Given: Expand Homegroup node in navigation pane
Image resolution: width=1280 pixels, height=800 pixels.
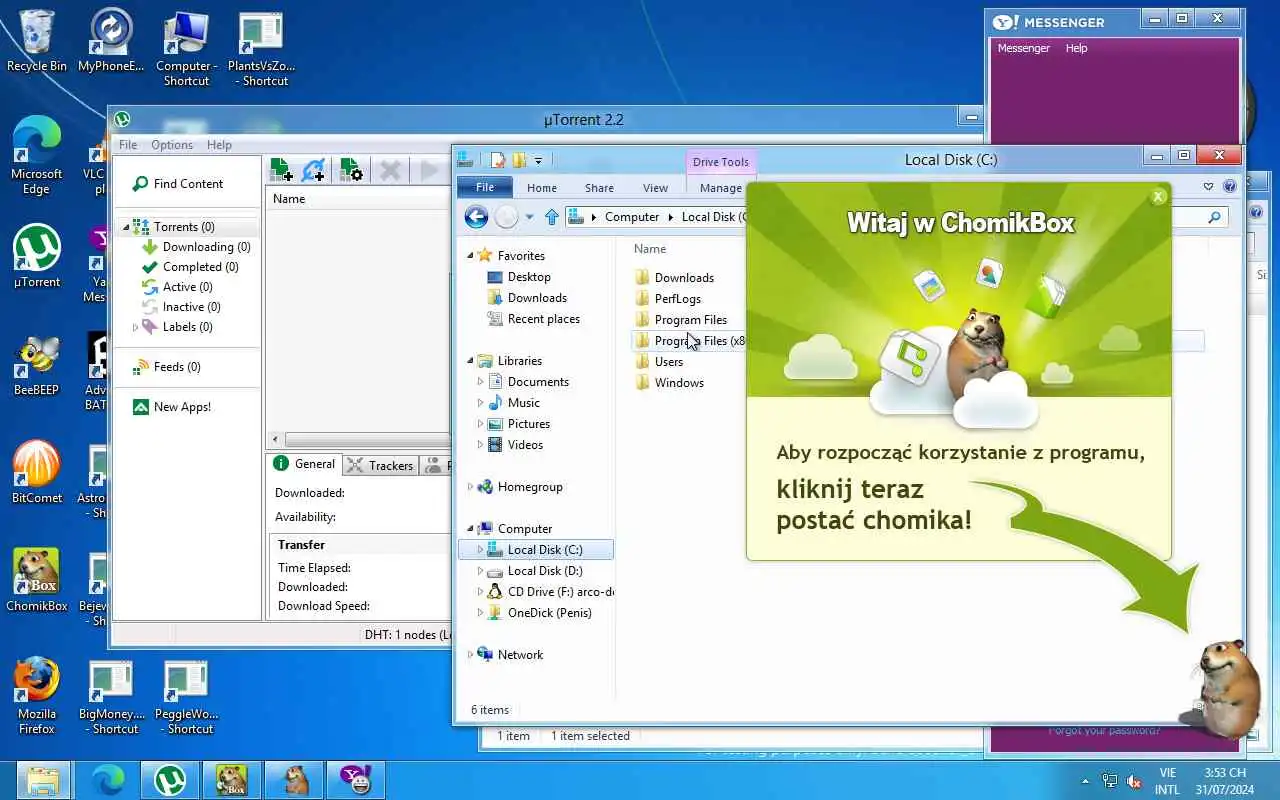Looking at the screenshot, I should coord(471,487).
